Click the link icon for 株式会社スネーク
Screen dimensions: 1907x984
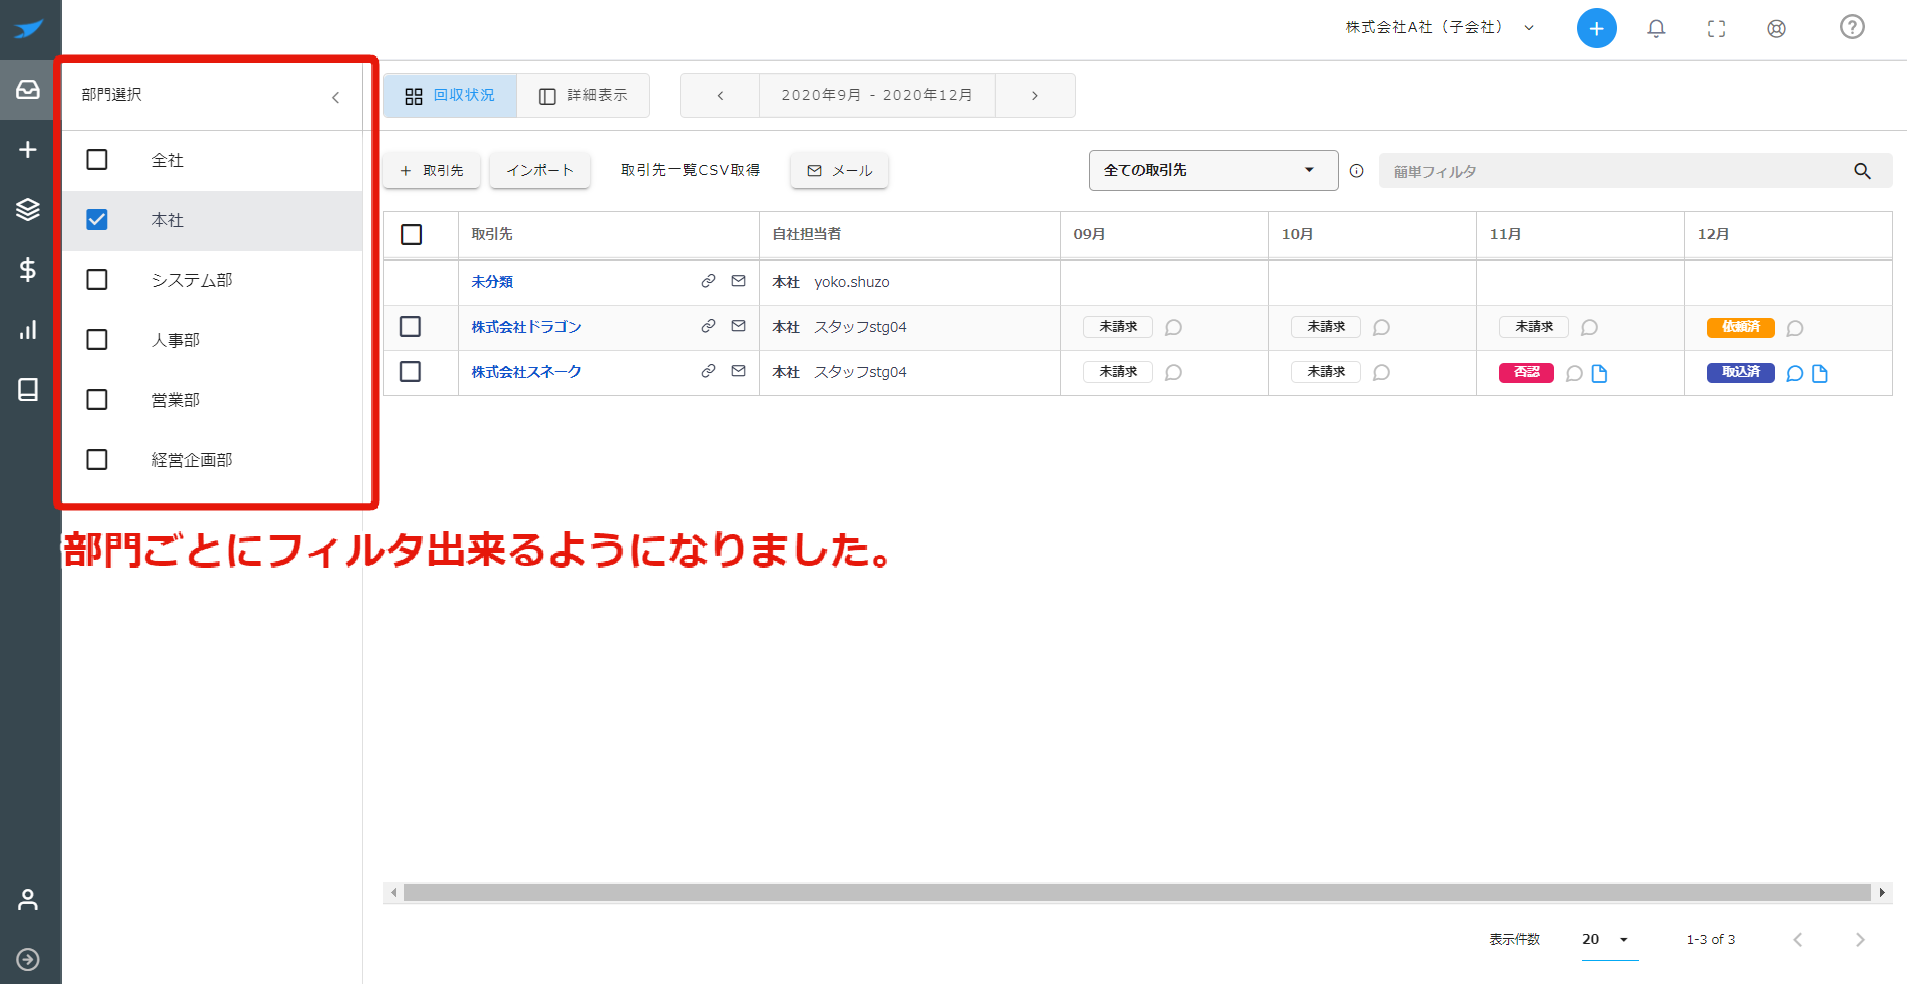point(708,371)
